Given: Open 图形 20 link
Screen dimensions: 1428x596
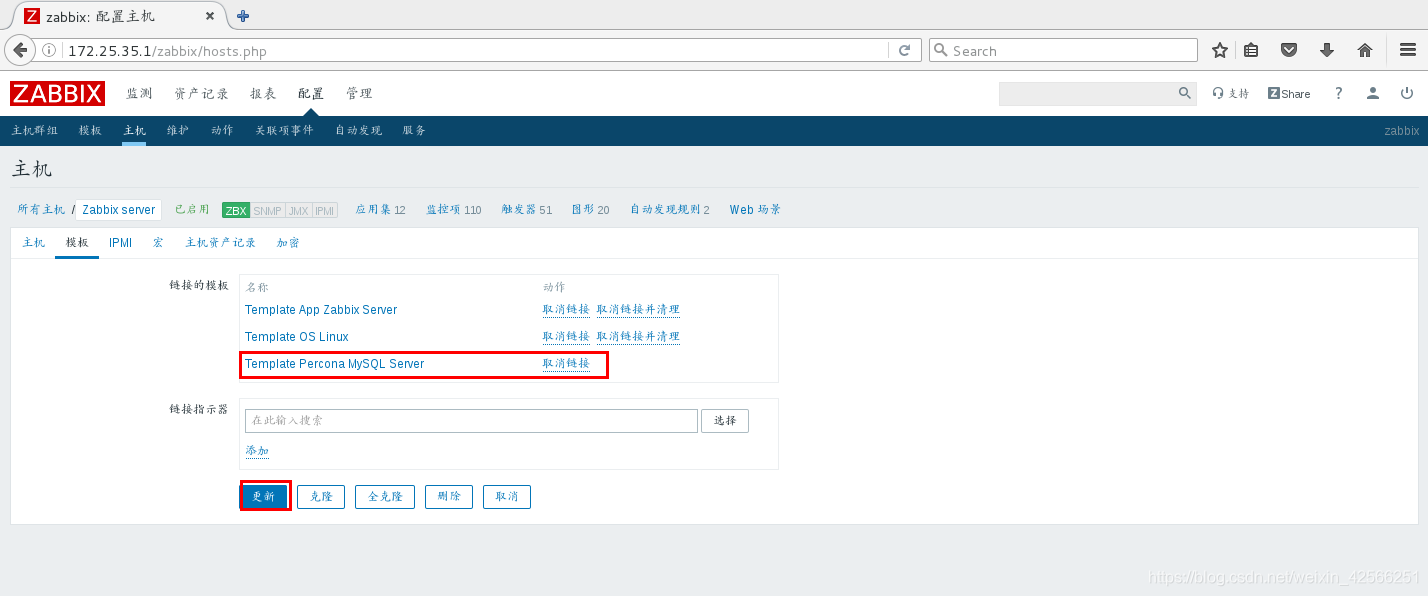Looking at the screenshot, I should [590, 209].
